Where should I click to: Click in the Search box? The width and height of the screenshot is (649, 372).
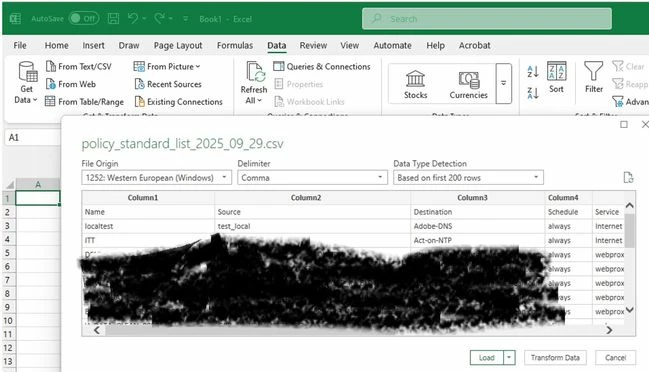coord(487,19)
